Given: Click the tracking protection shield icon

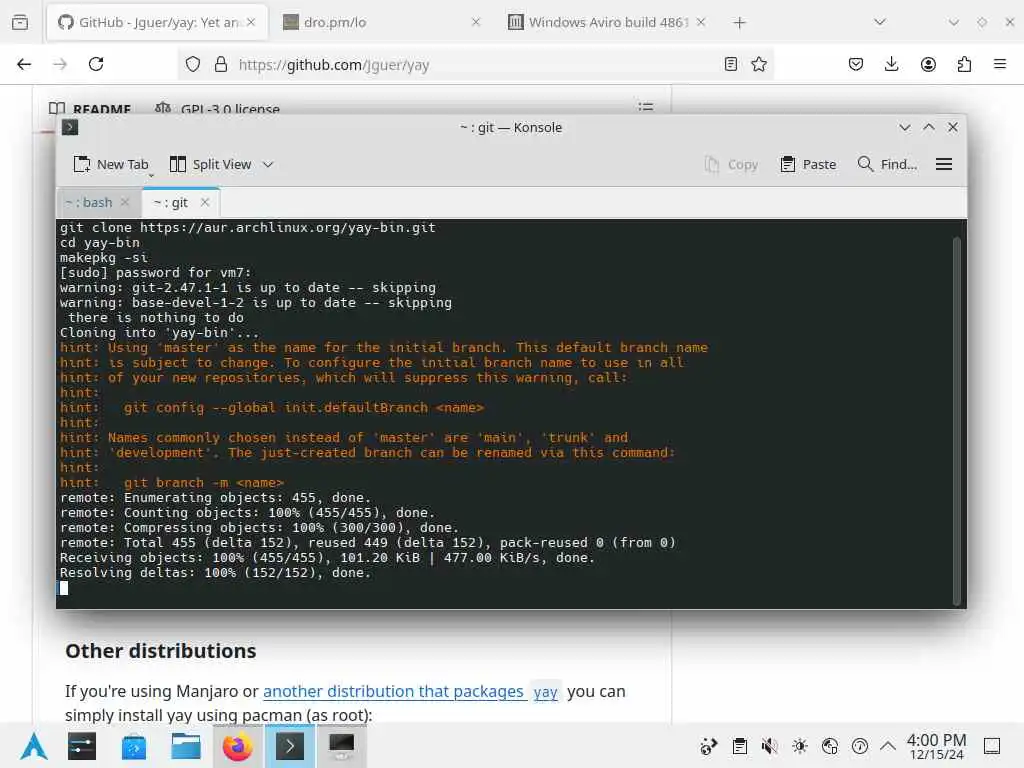Looking at the screenshot, I should [x=193, y=64].
